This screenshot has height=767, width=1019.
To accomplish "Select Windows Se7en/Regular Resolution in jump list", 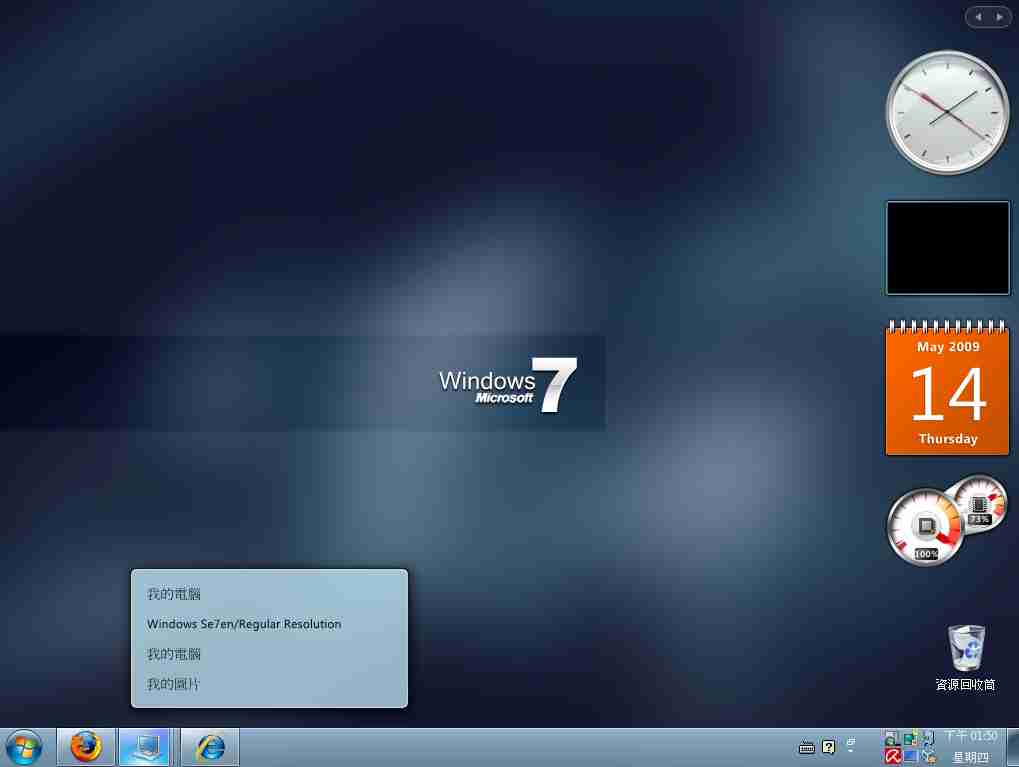I will (x=244, y=624).
